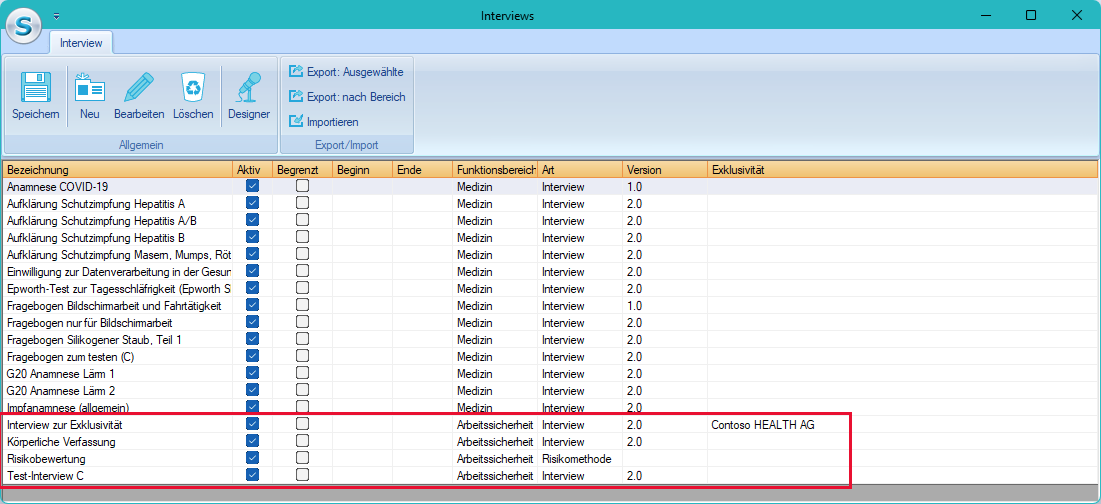This screenshot has height=504, width=1101.
Task: Click Importieren in the ribbon
Action: tap(324, 121)
